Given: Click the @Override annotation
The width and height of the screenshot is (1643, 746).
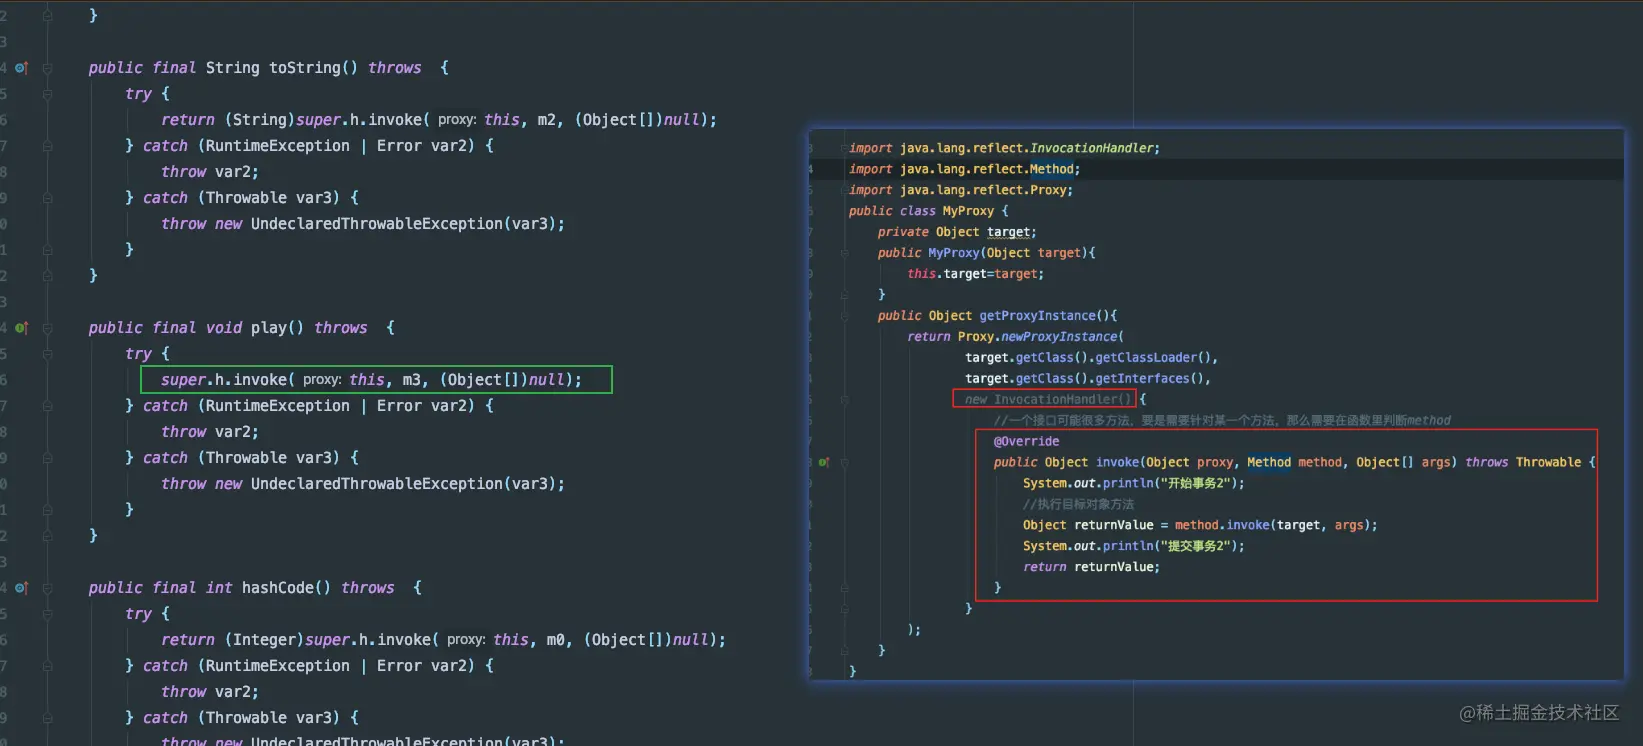Looking at the screenshot, I should pos(1026,441).
